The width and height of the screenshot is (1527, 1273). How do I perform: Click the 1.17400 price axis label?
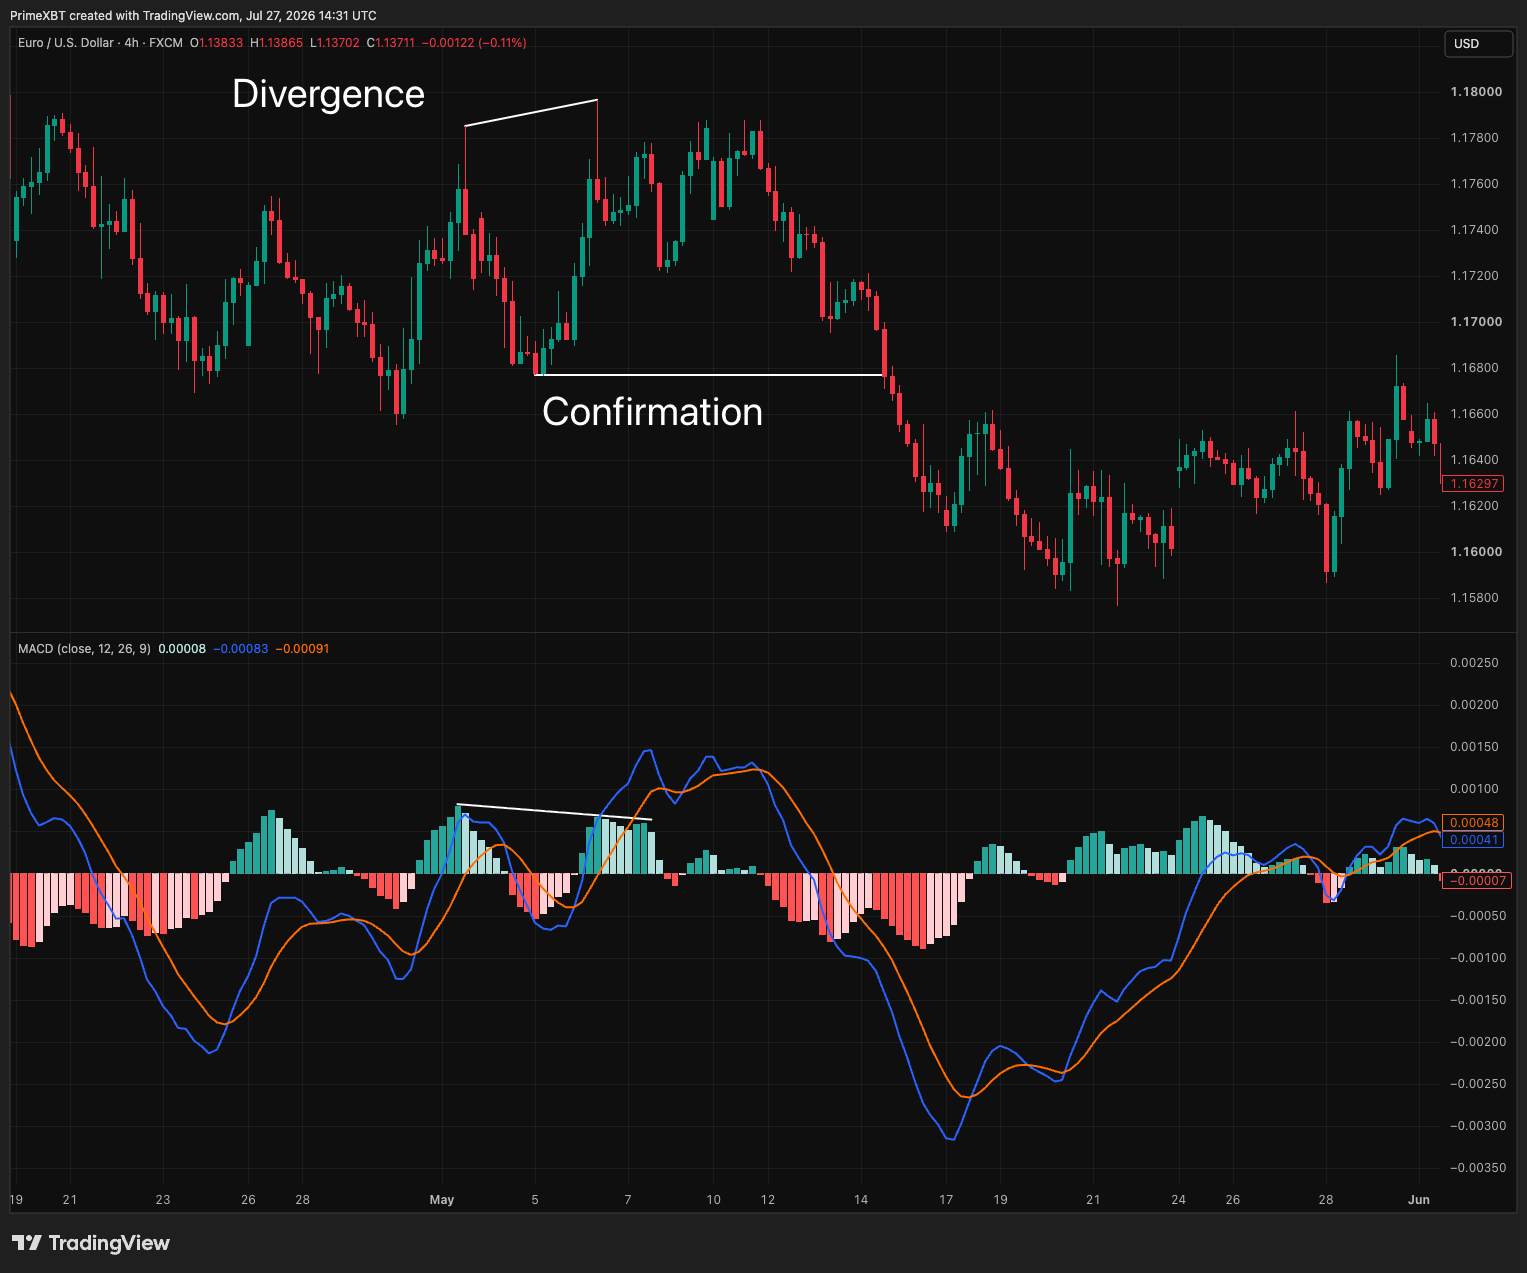tap(1476, 230)
